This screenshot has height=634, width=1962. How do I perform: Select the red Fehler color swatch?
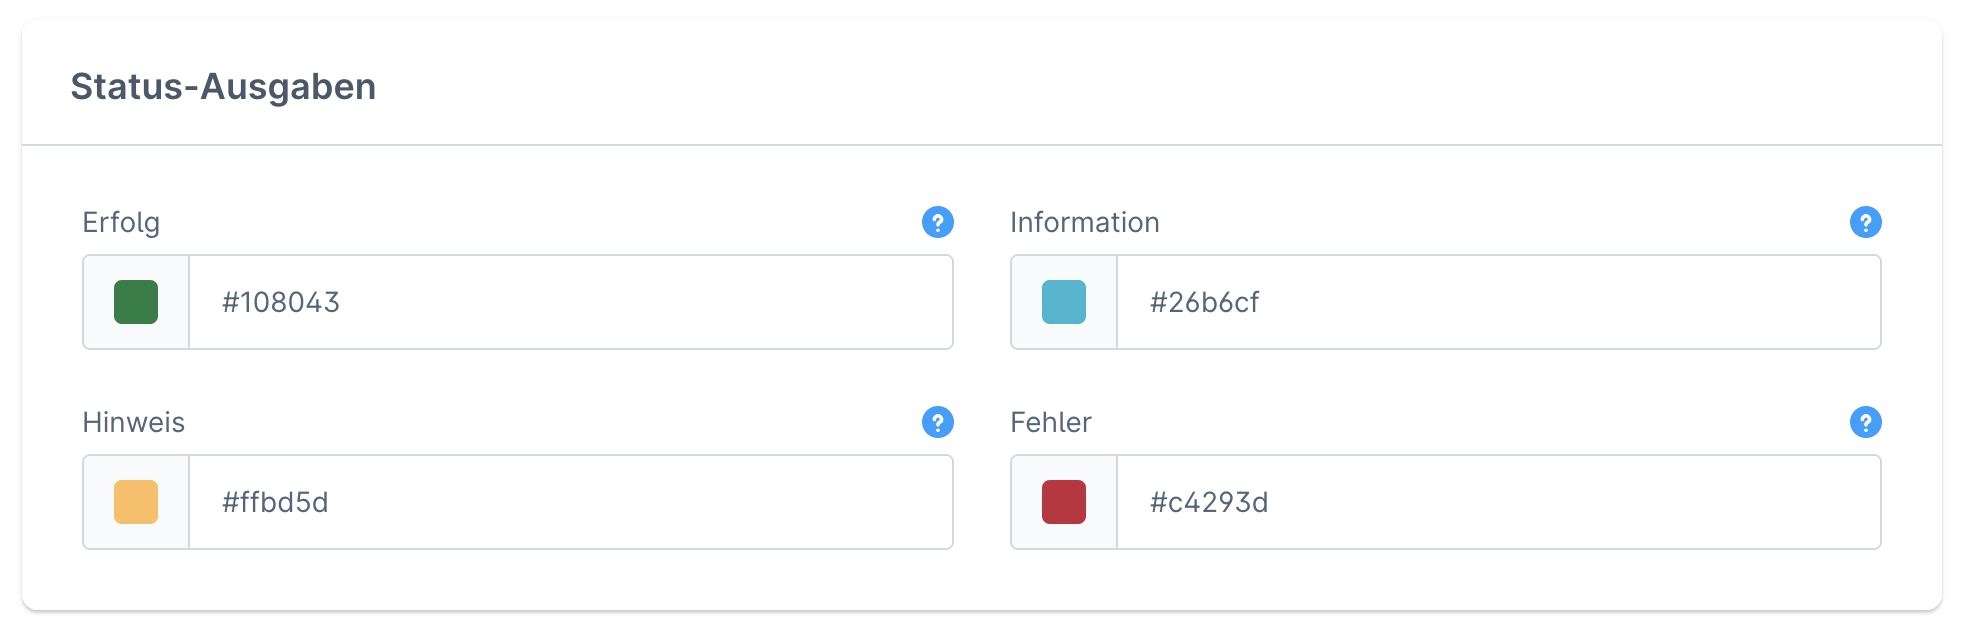[x=1064, y=502]
